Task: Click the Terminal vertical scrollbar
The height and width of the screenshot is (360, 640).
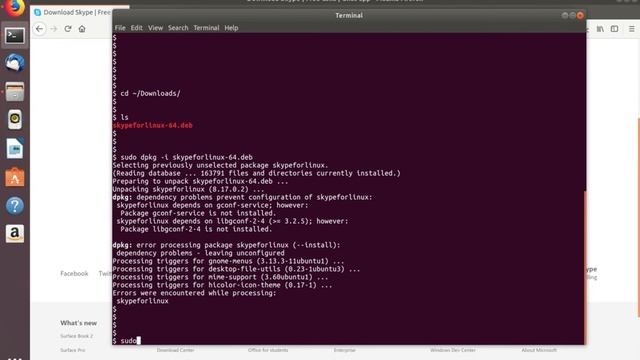Action: pyautogui.click(x=584, y=267)
